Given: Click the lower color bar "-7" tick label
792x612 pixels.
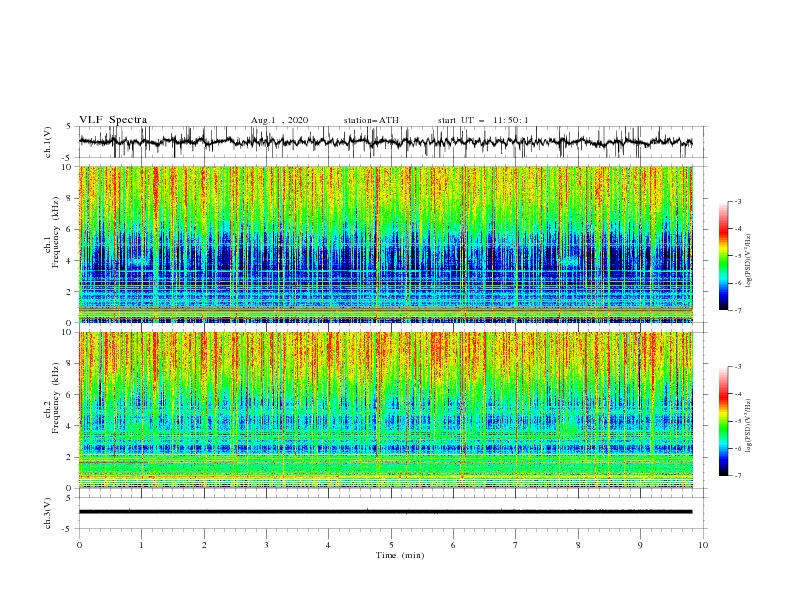Looking at the screenshot, I should (738, 476).
